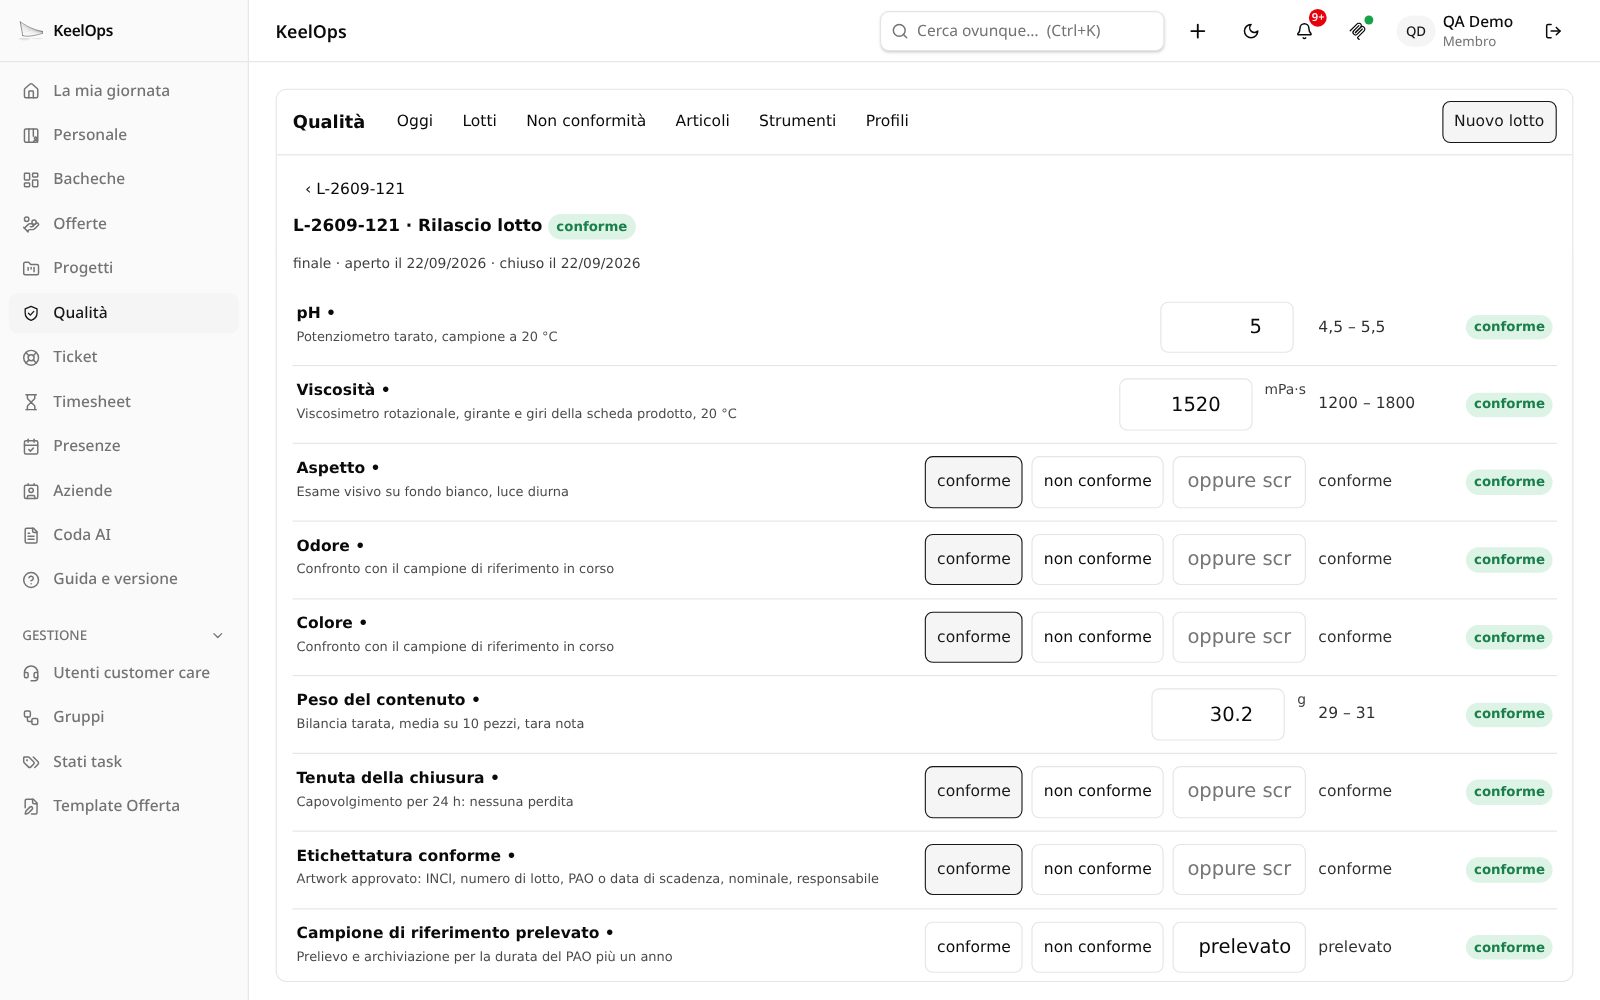Collapse the GESTIONE section
Viewport: 1600px width, 1000px height.
218,636
